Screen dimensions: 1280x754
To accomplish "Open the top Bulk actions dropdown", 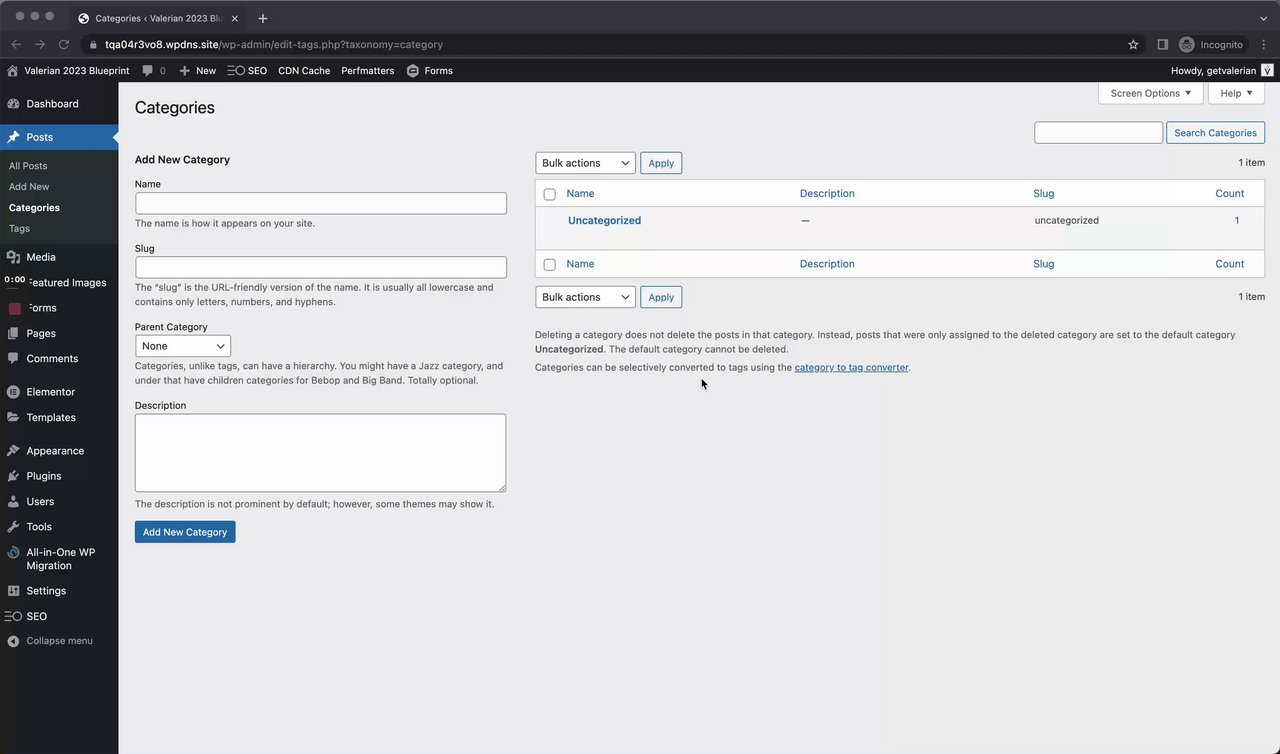I will (x=585, y=163).
